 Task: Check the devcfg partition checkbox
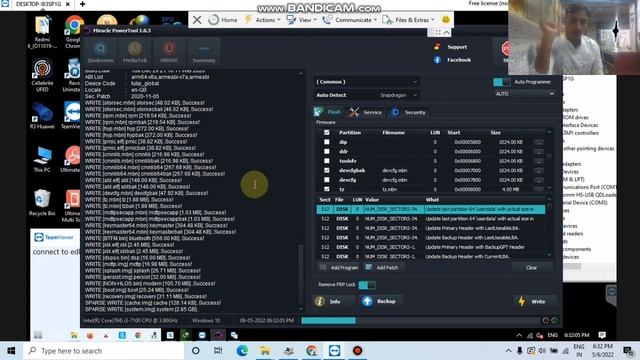pos(327,180)
